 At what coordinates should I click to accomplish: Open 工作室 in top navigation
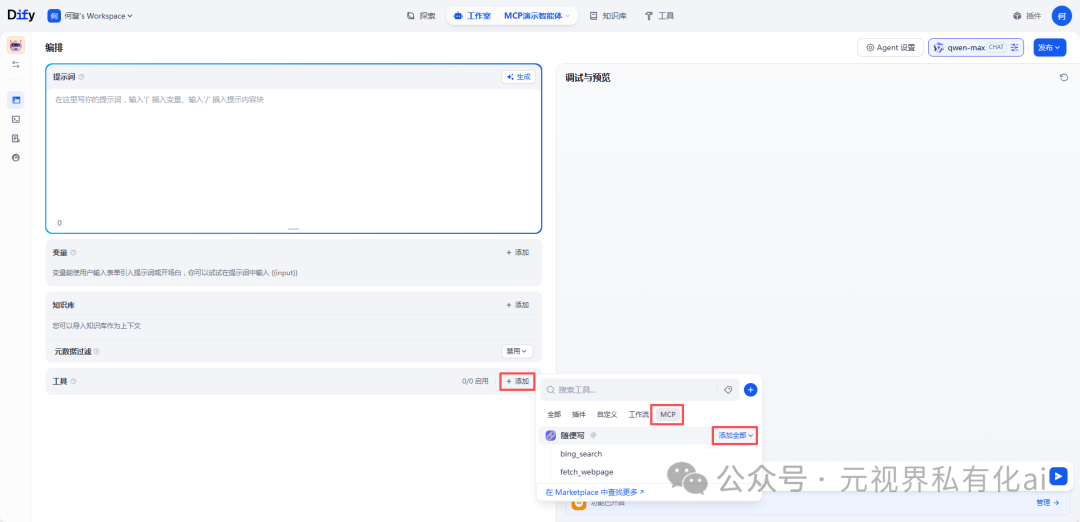pos(472,16)
